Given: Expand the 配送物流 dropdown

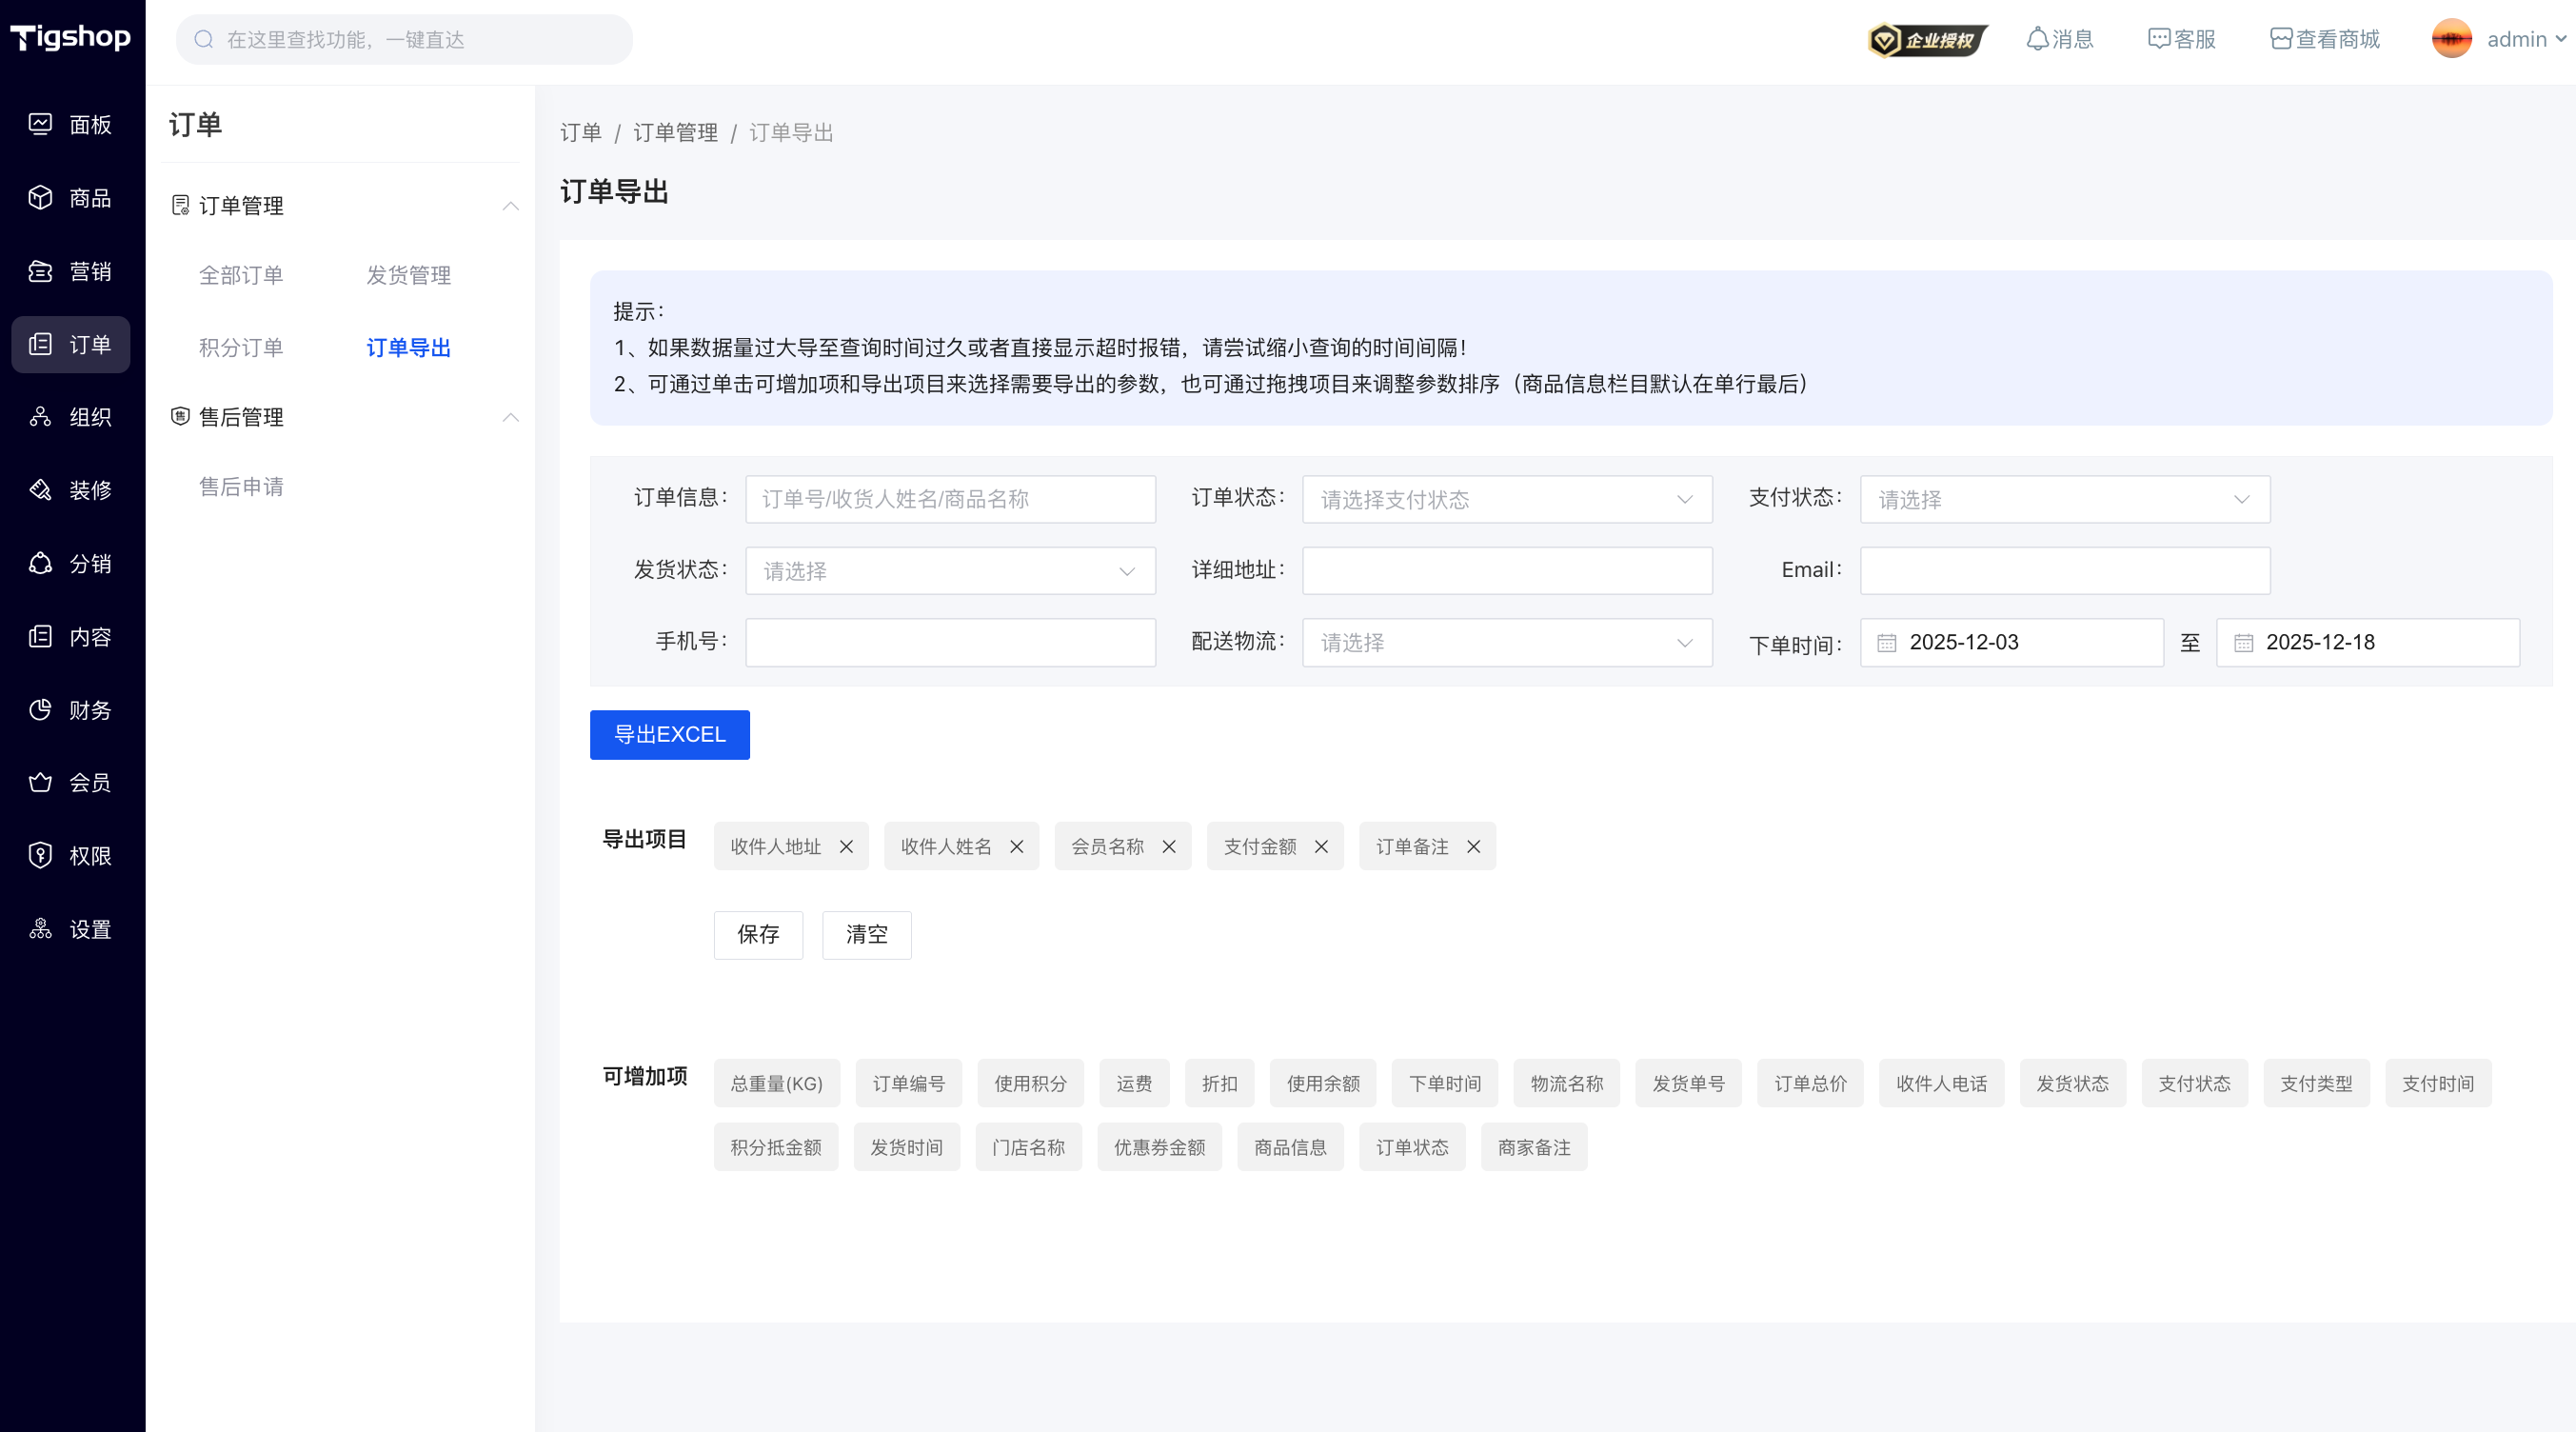Looking at the screenshot, I should (x=1506, y=642).
